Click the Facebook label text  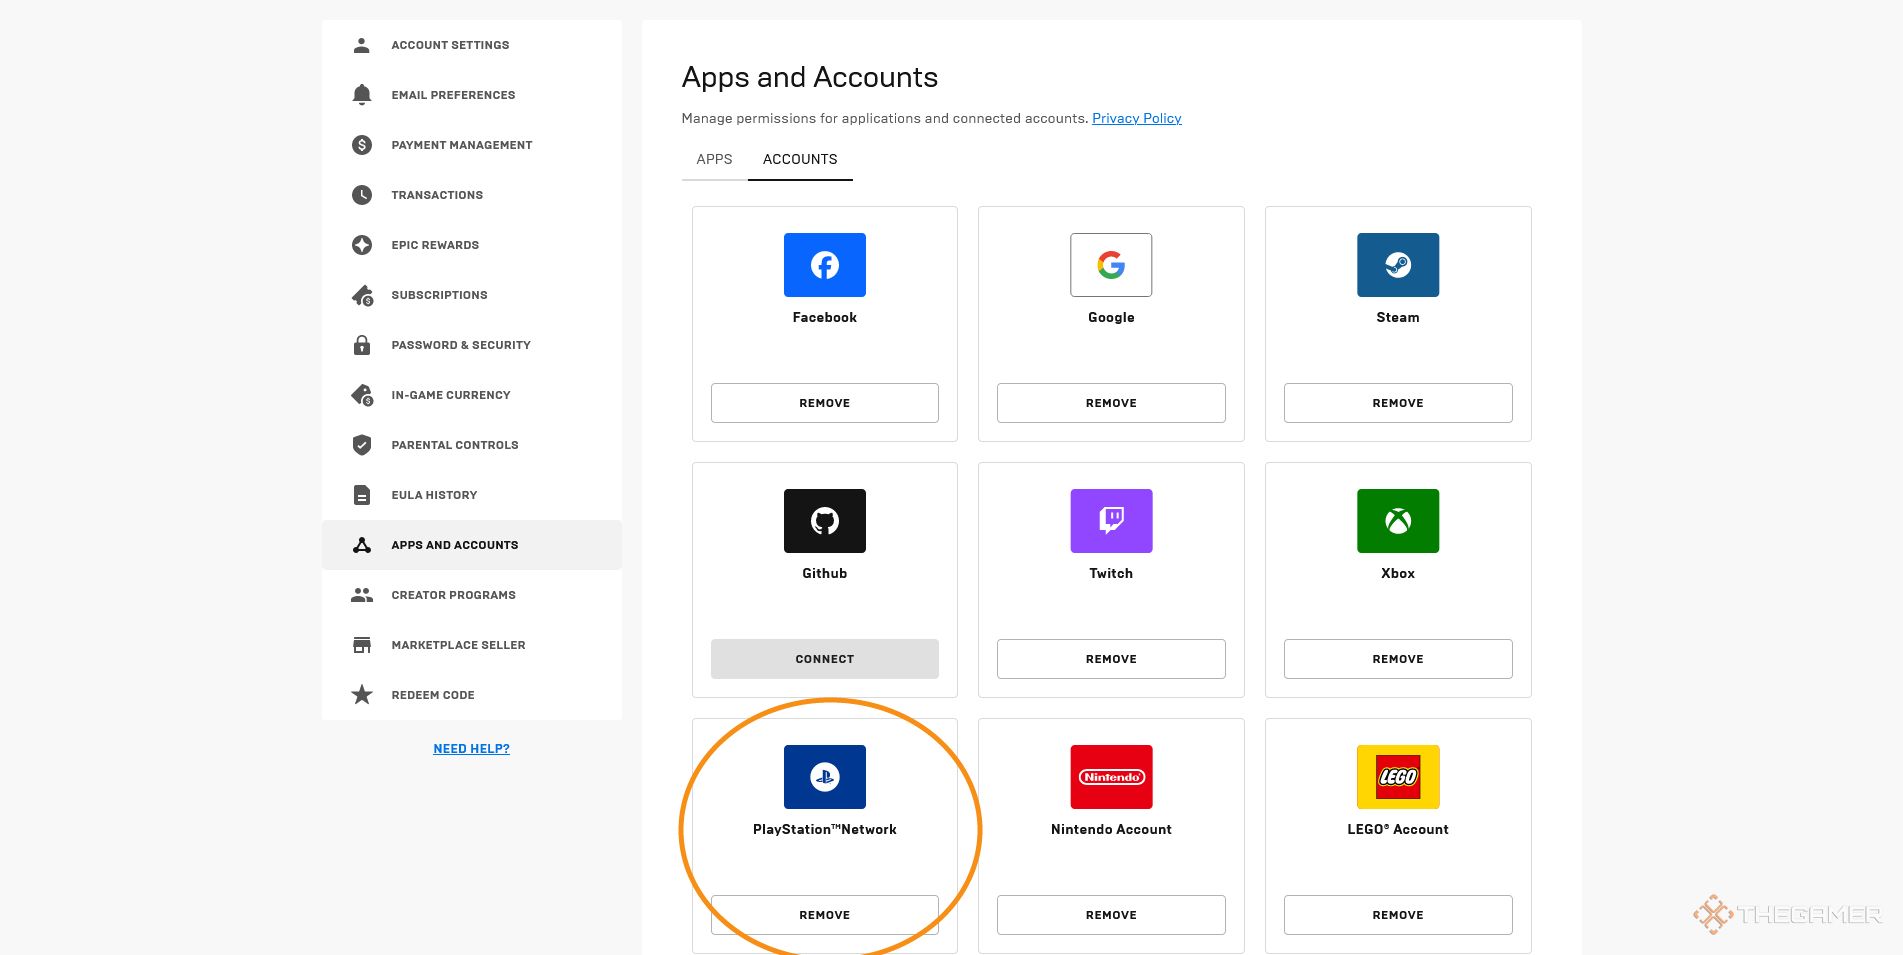pyautogui.click(x=825, y=317)
